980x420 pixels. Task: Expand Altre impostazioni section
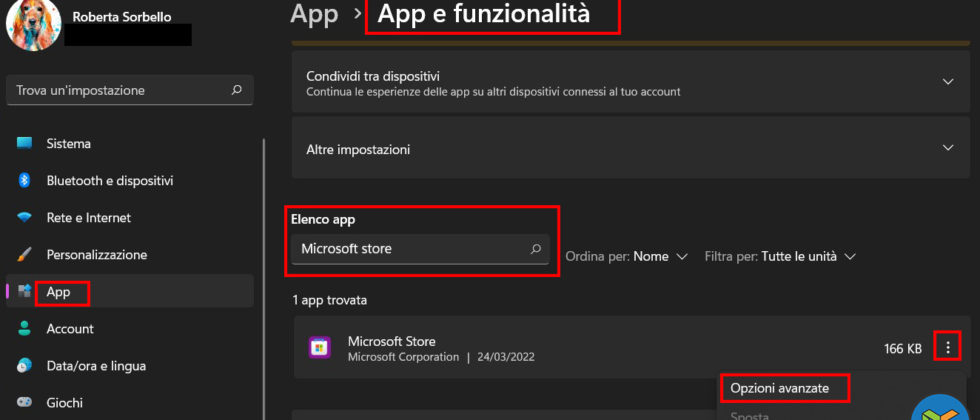[x=948, y=149]
